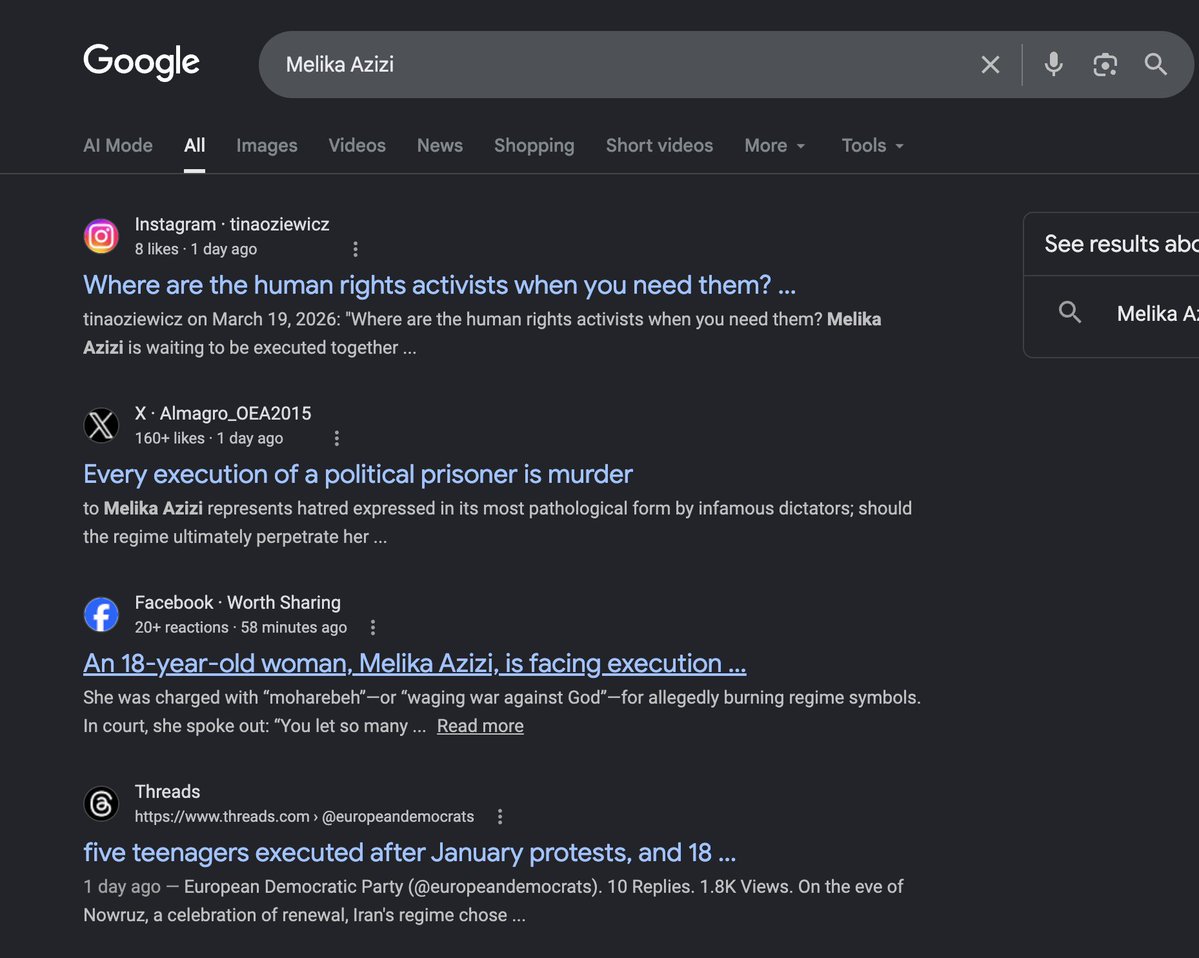Click the Instagram favicon of the first result
The width and height of the screenshot is (1199, 958).
[101, 236]
